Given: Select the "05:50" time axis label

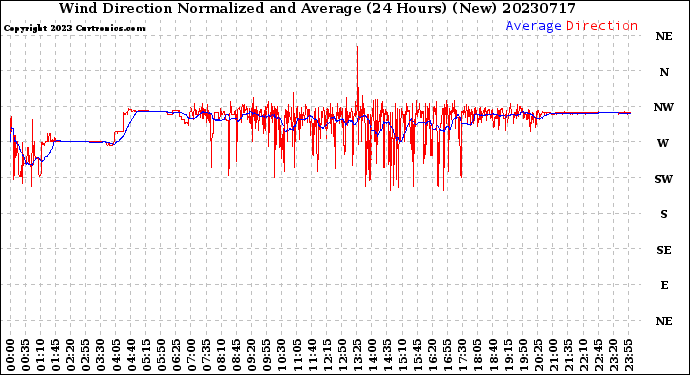Looking at the screenshot, I should click(x=161, y=355).
